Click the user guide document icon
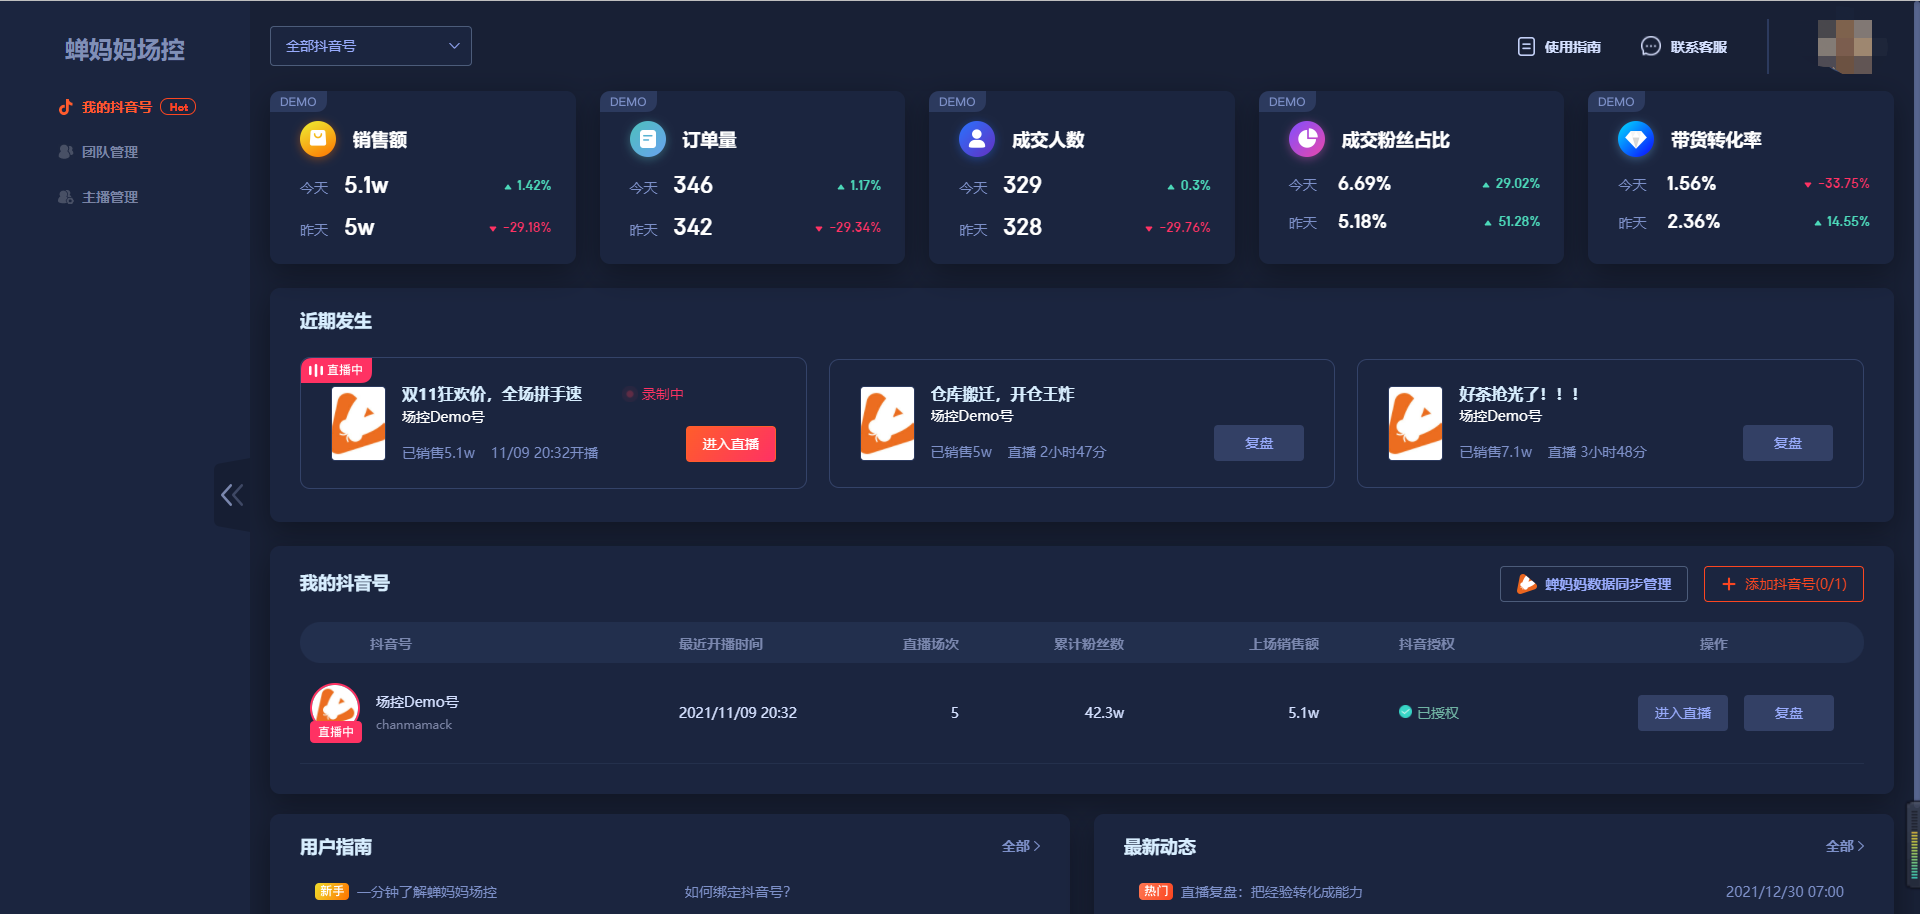 [1526, 47]
